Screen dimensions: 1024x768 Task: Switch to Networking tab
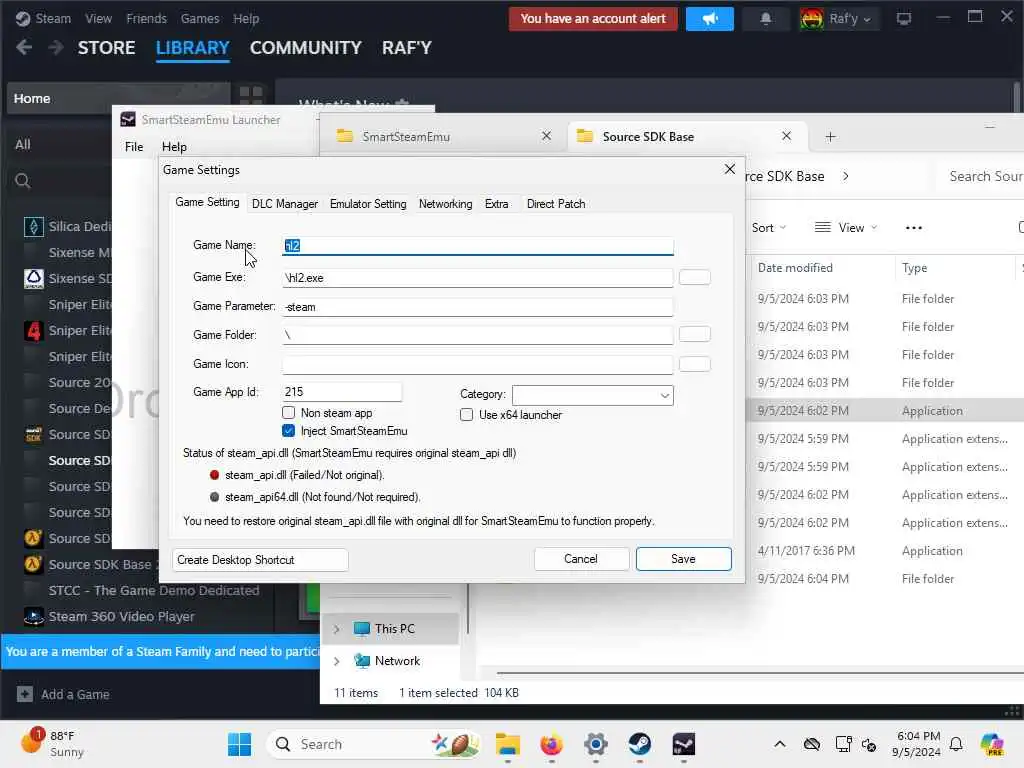pos(445,204)
